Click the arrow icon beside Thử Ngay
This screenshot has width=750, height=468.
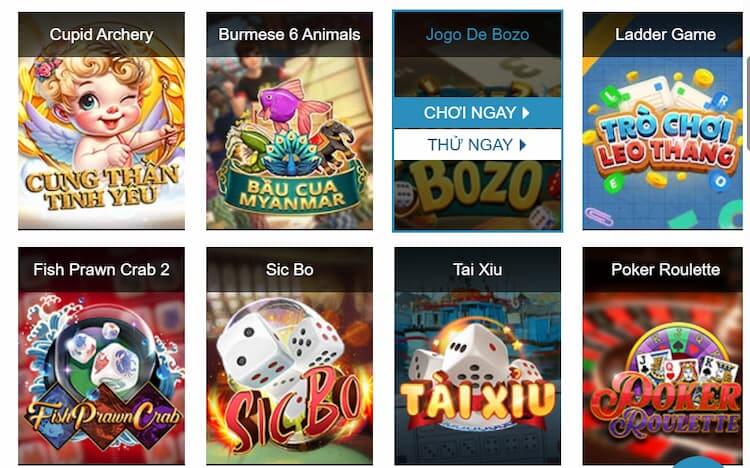[x=522, y=145]
